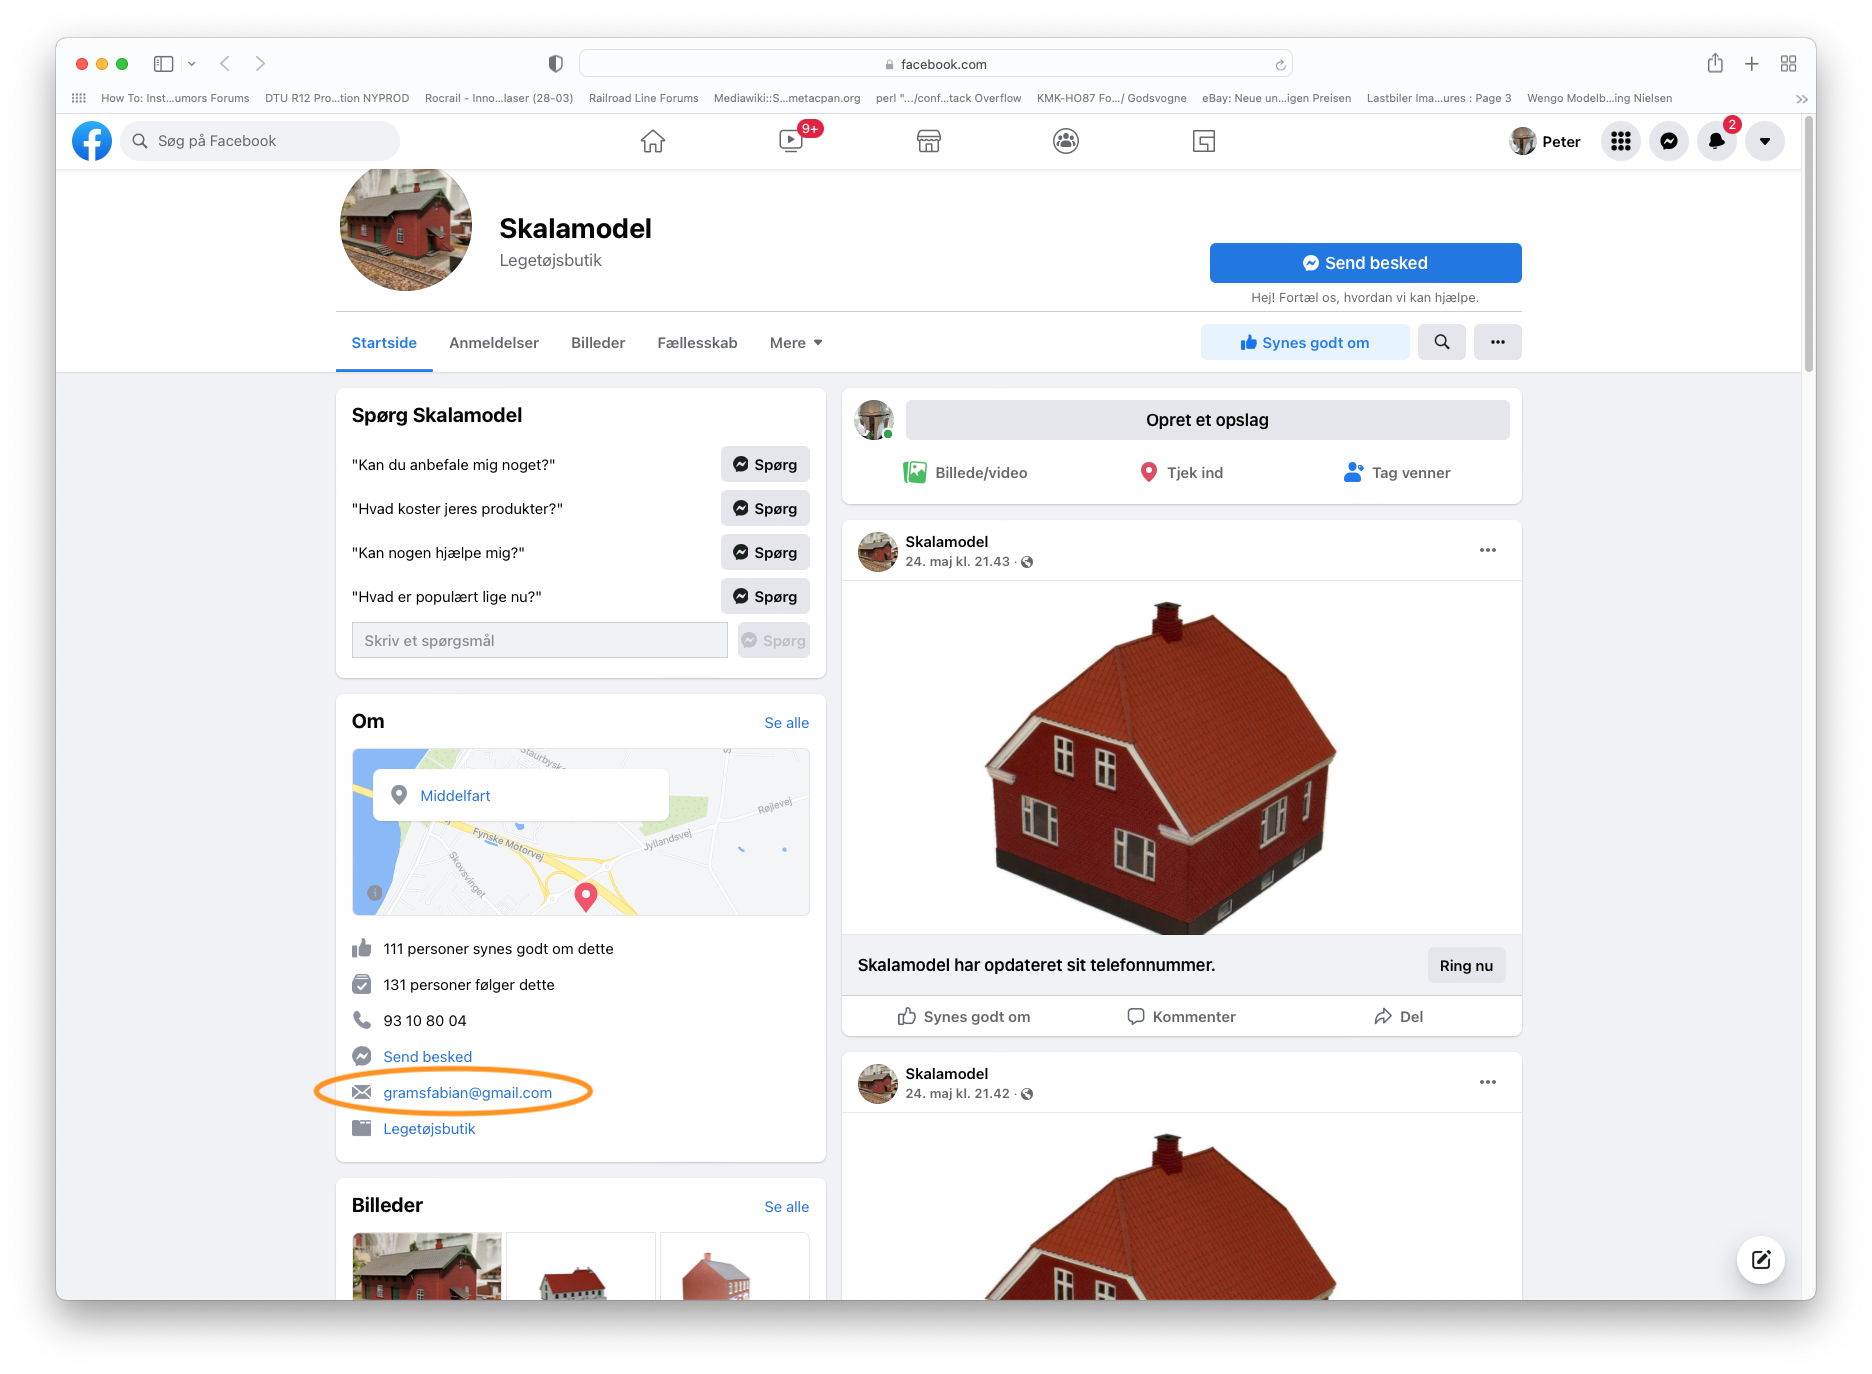Open Peter's profile
This screenshot has height=1374, width=1872.
[1546, 141]
